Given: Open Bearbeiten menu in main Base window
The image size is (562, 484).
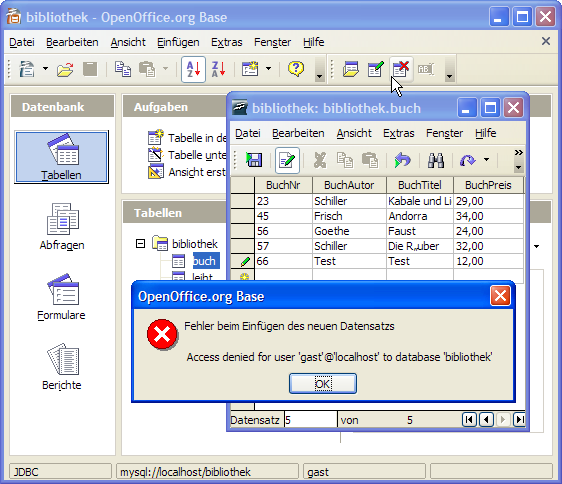Looking at the screenshot, I should tap(72, 42).
